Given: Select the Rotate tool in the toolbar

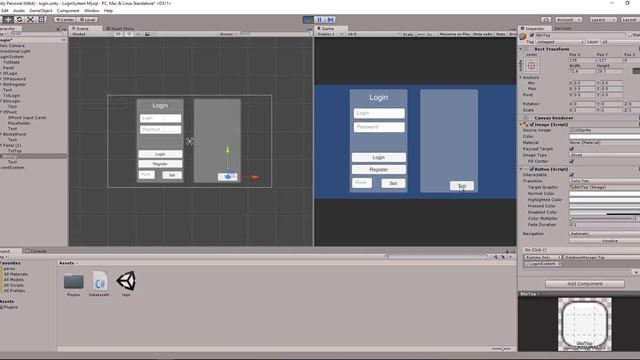Looking at the screenshot, I should tap(19, 20).
